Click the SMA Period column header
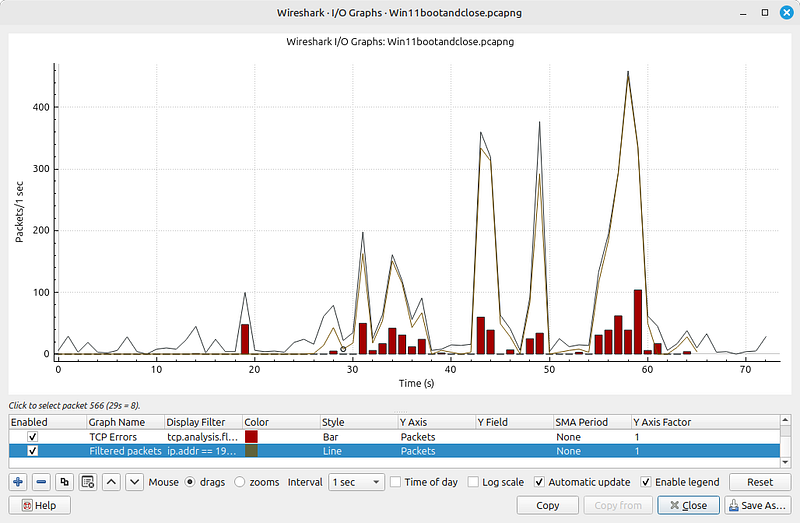This screenshot has width=800, height=523. [592, 422]
